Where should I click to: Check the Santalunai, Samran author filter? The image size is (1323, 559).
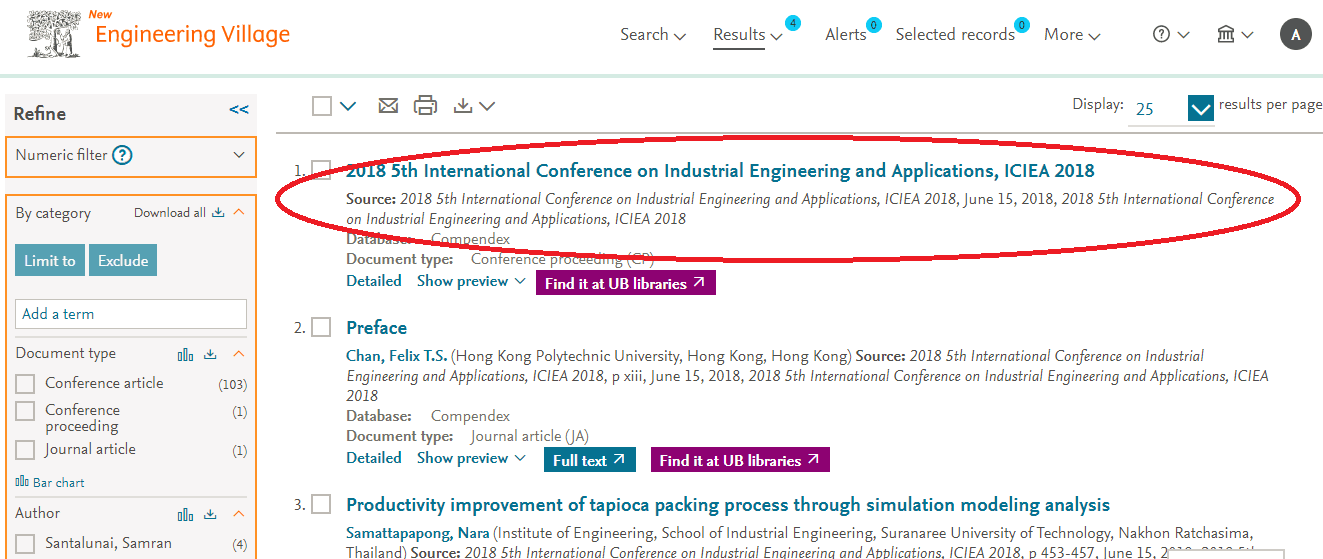pos(25,544)
